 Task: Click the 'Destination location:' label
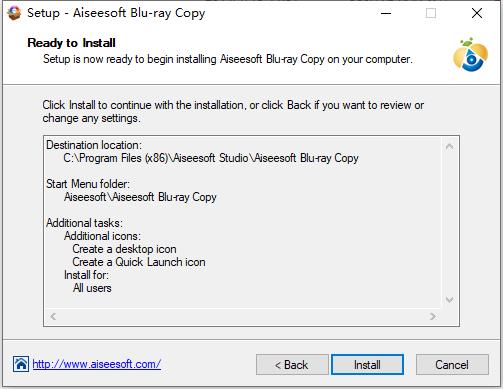[94, 145]
